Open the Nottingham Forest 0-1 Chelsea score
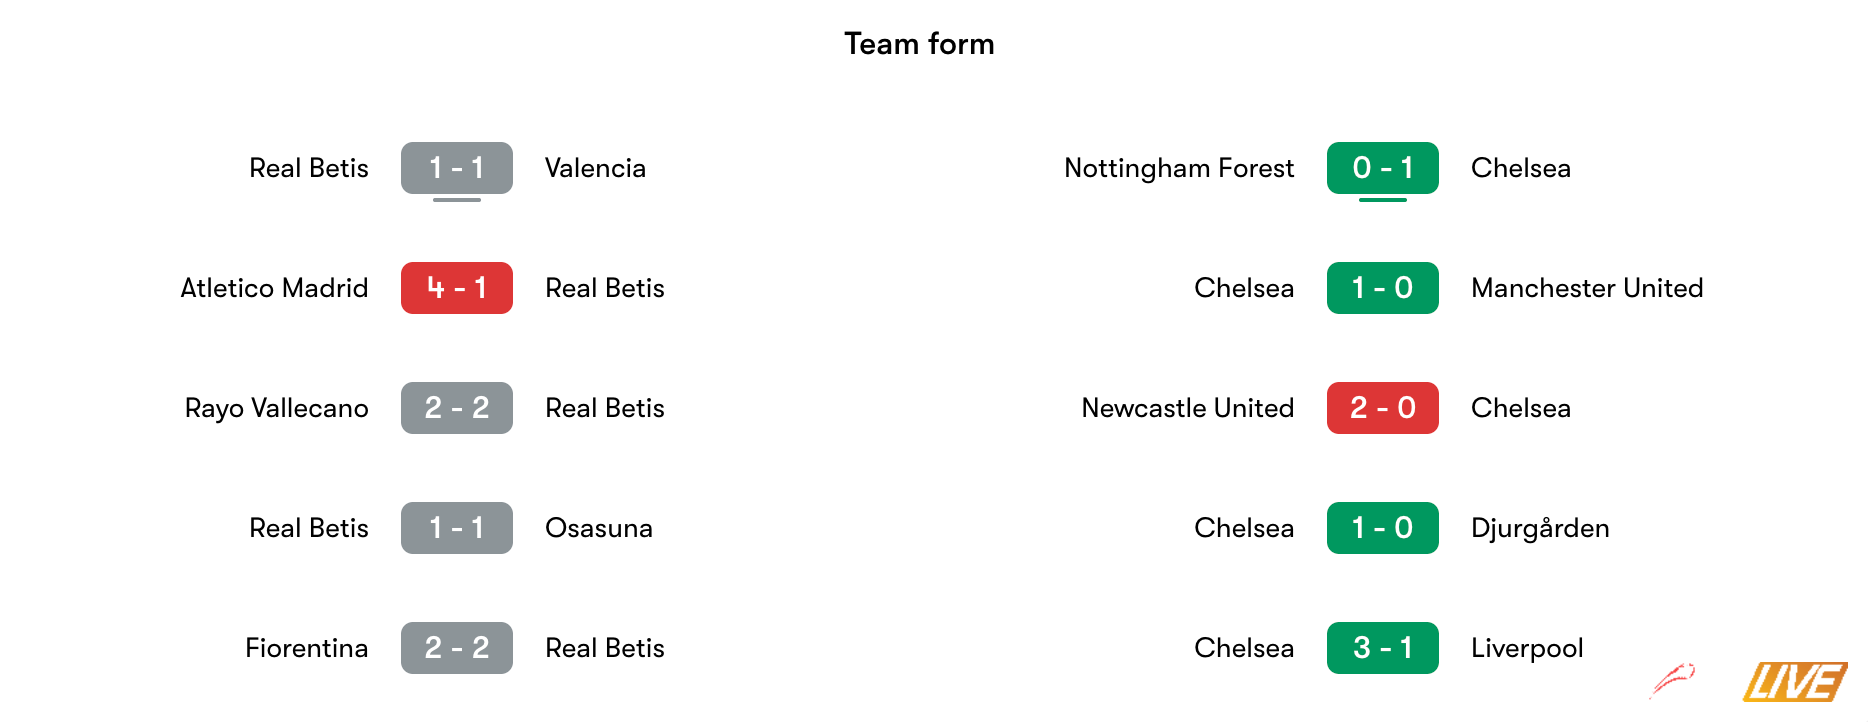The height and width of the screenshot is (722, 1868). pyautogui.click(x=1383, y=168)
